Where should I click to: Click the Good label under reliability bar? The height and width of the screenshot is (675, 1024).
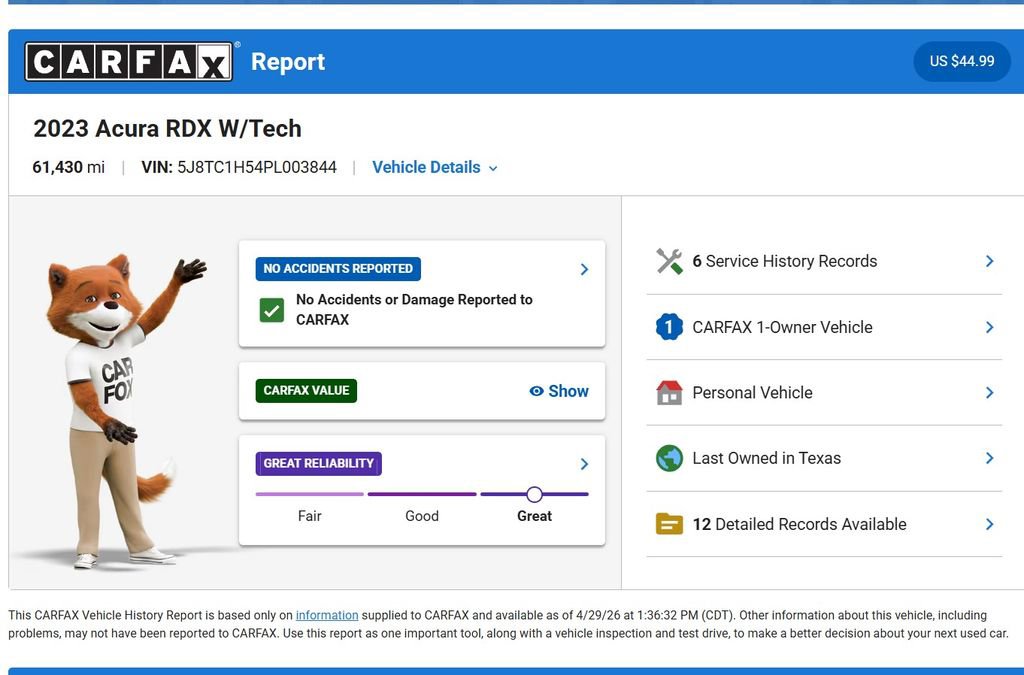pyautogui.click(x=422, y=516)
